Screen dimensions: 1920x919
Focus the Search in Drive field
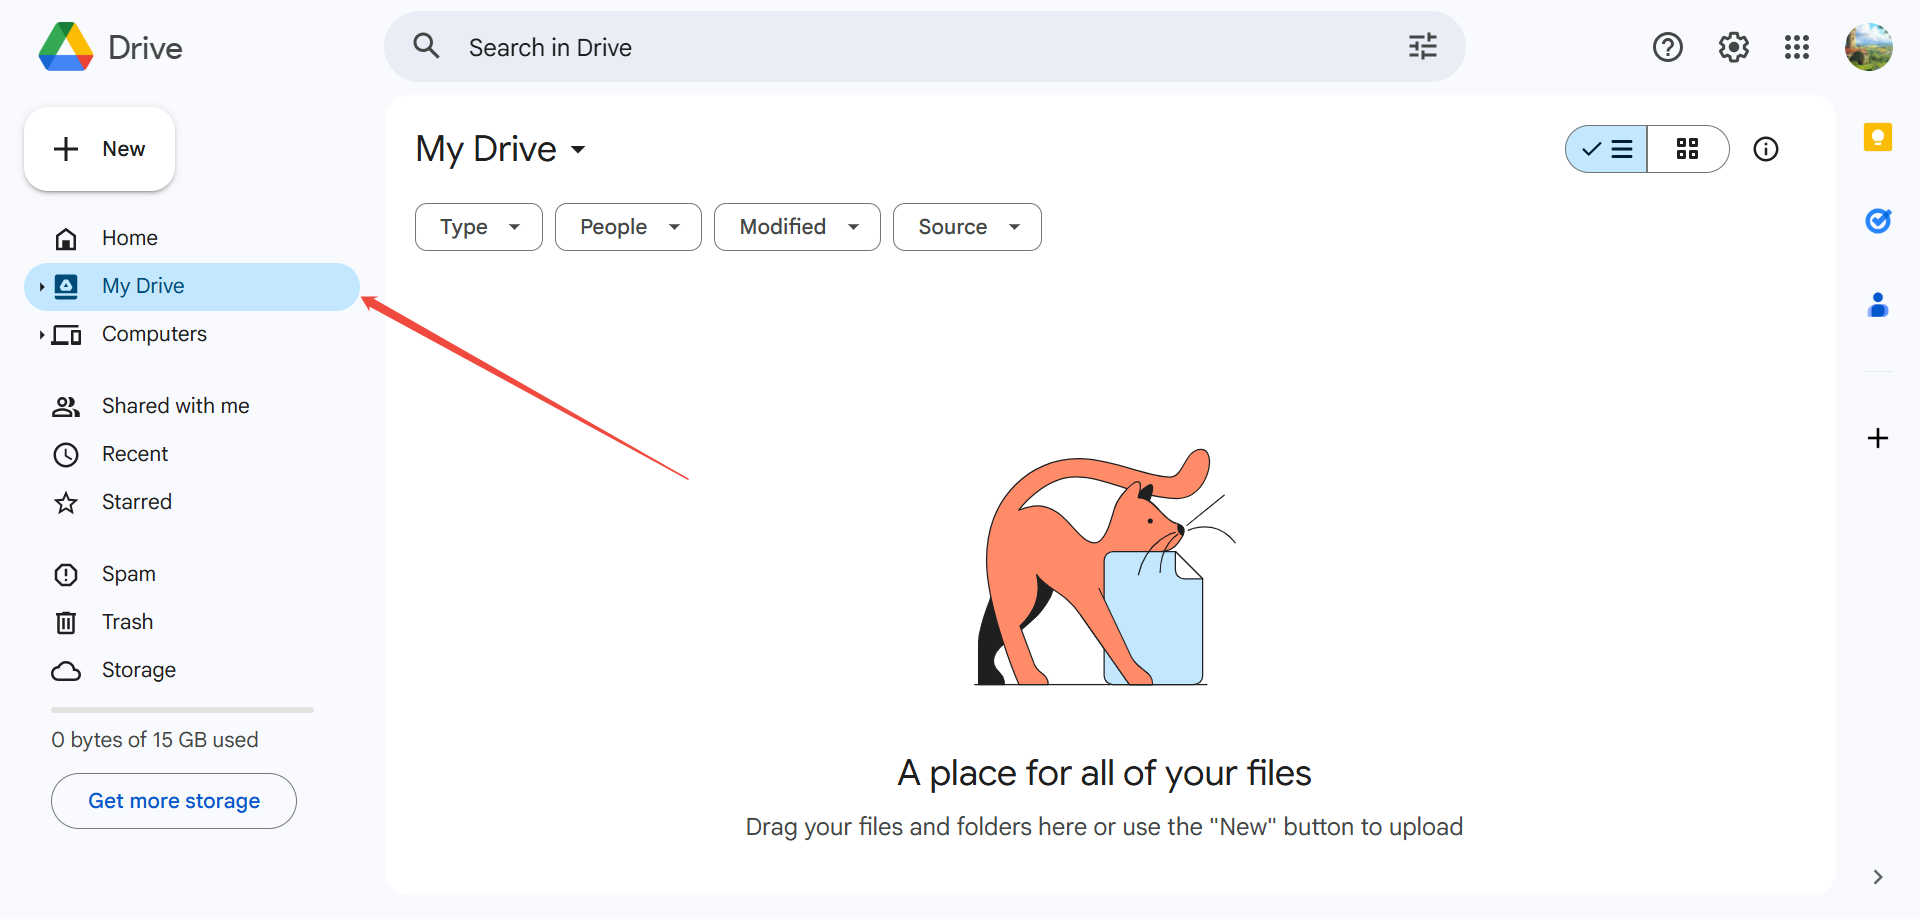(x=925, y=47)
